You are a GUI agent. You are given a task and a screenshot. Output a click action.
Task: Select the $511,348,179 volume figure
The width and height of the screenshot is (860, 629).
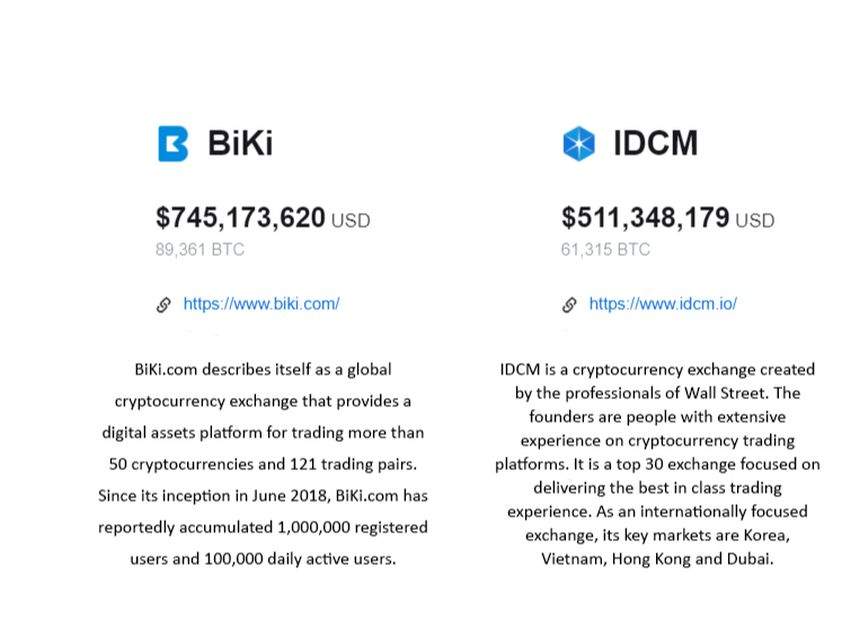tap(645, 217)
